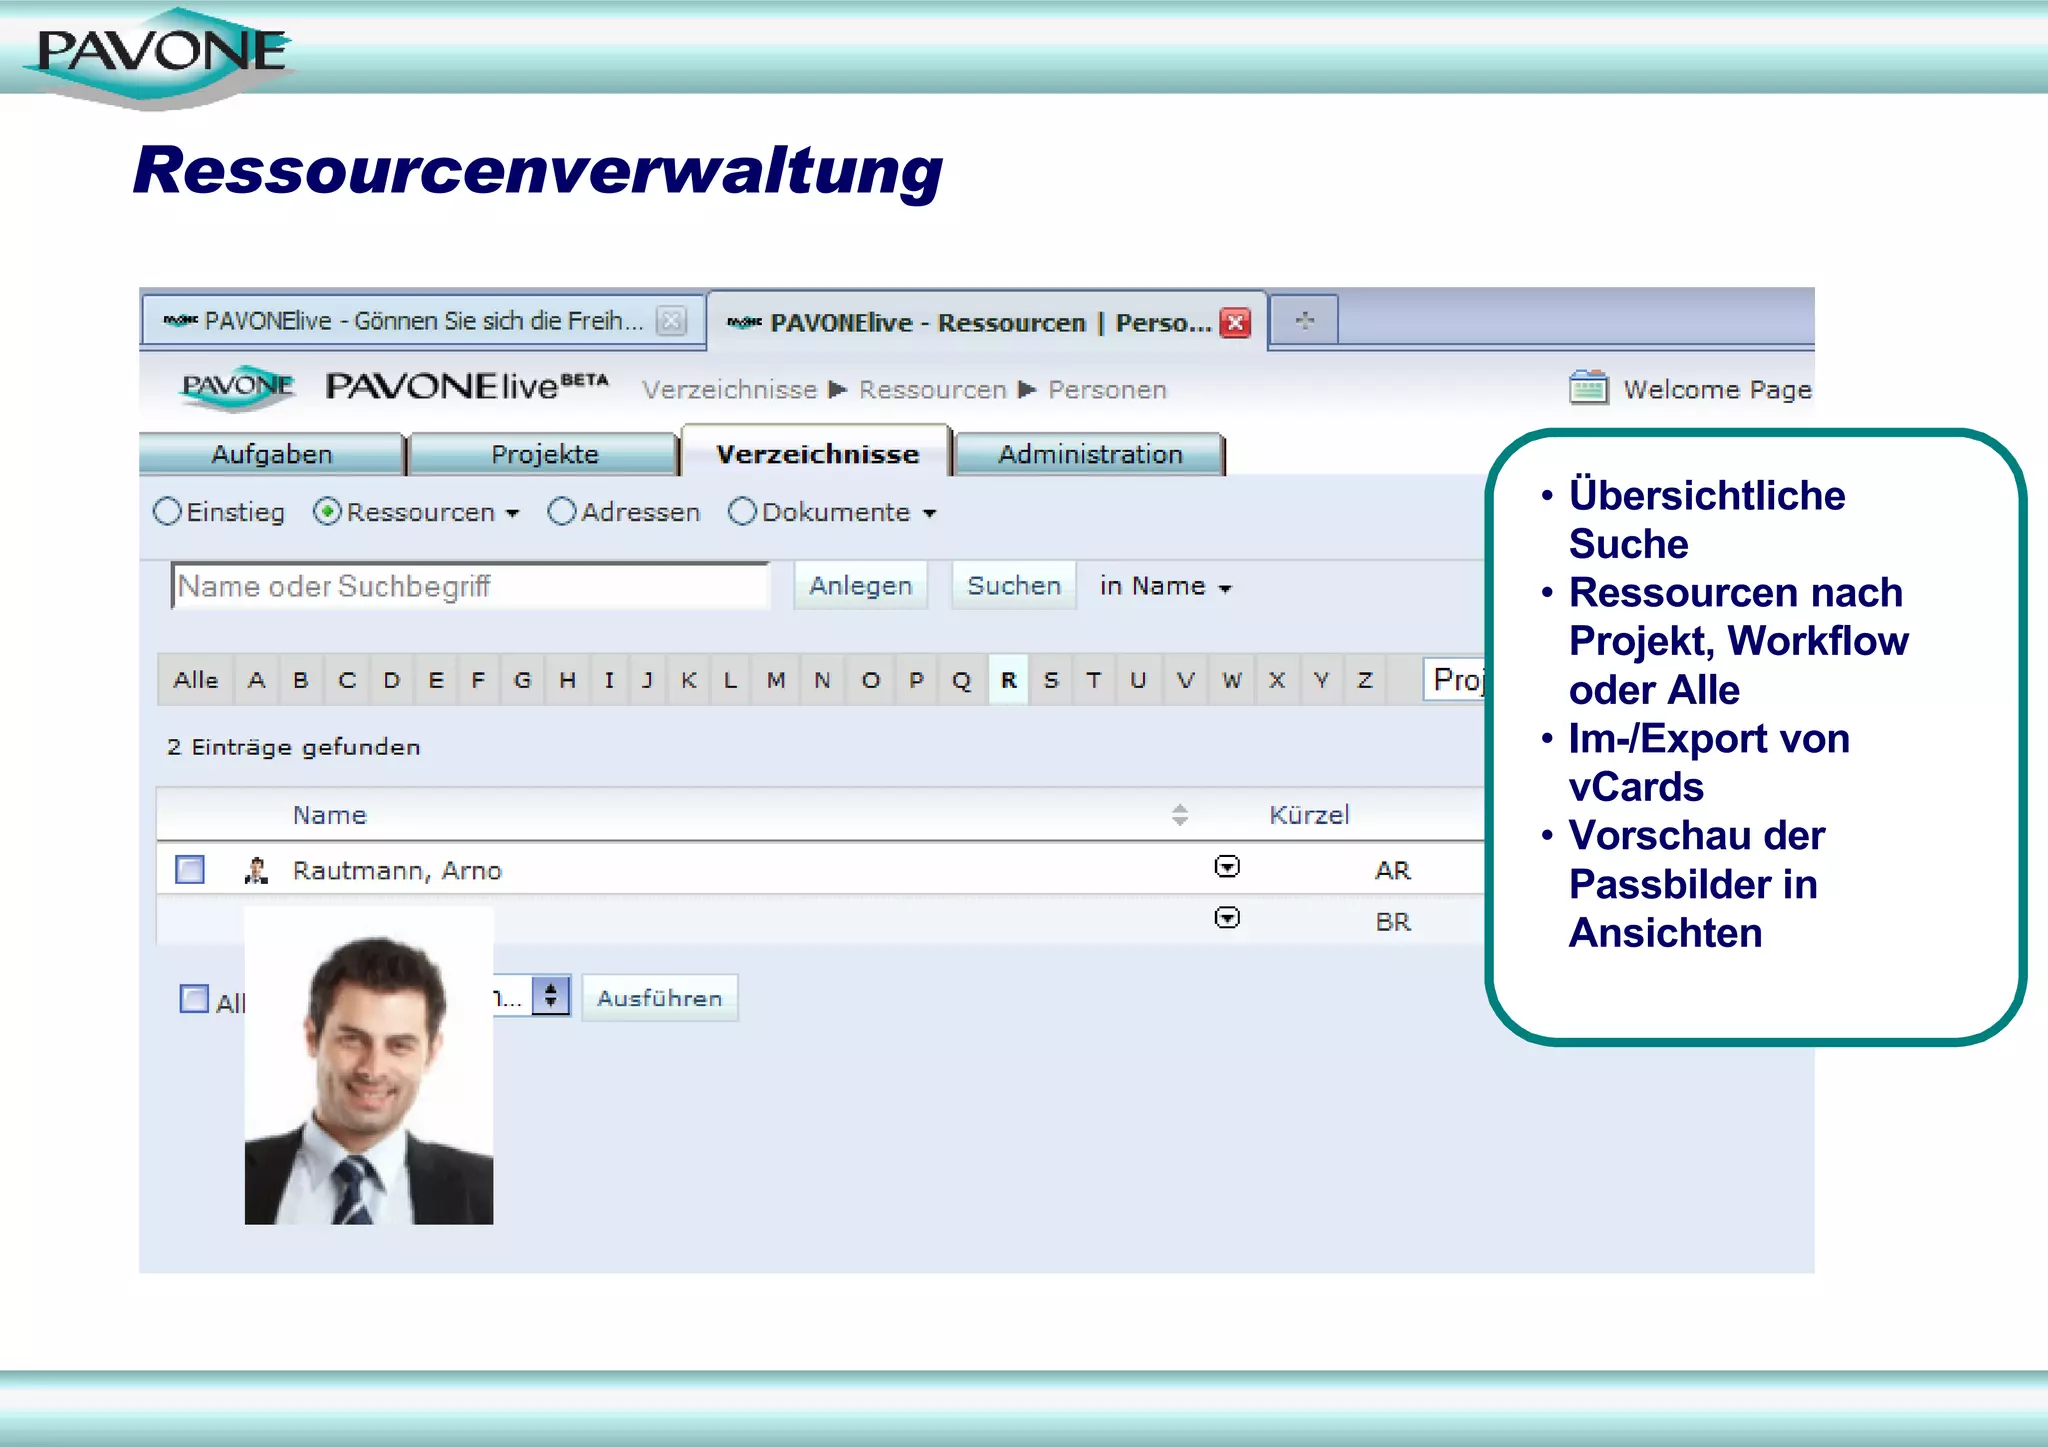The width and height of the screenshot is (2048, 1447).
Task: Click person icon beside Rautmann, Arno
Action: [256, 871]
